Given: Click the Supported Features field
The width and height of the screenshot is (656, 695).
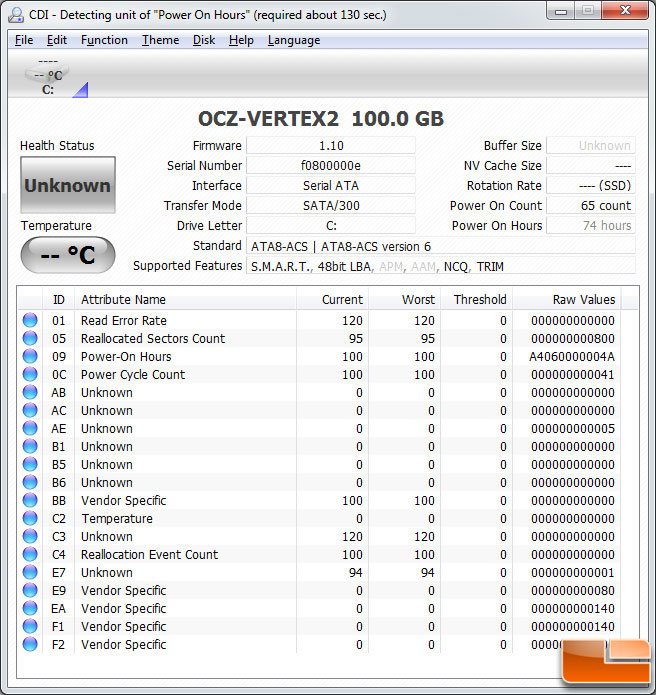Looking at the screenshot, I should pos(441,266).
